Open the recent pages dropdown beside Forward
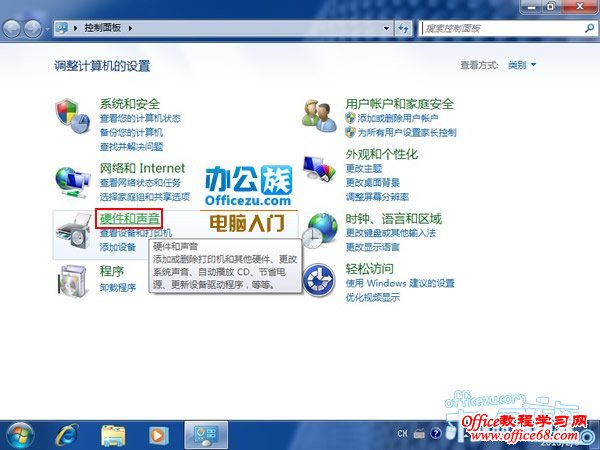600x450 pixels. coord(47,29)
